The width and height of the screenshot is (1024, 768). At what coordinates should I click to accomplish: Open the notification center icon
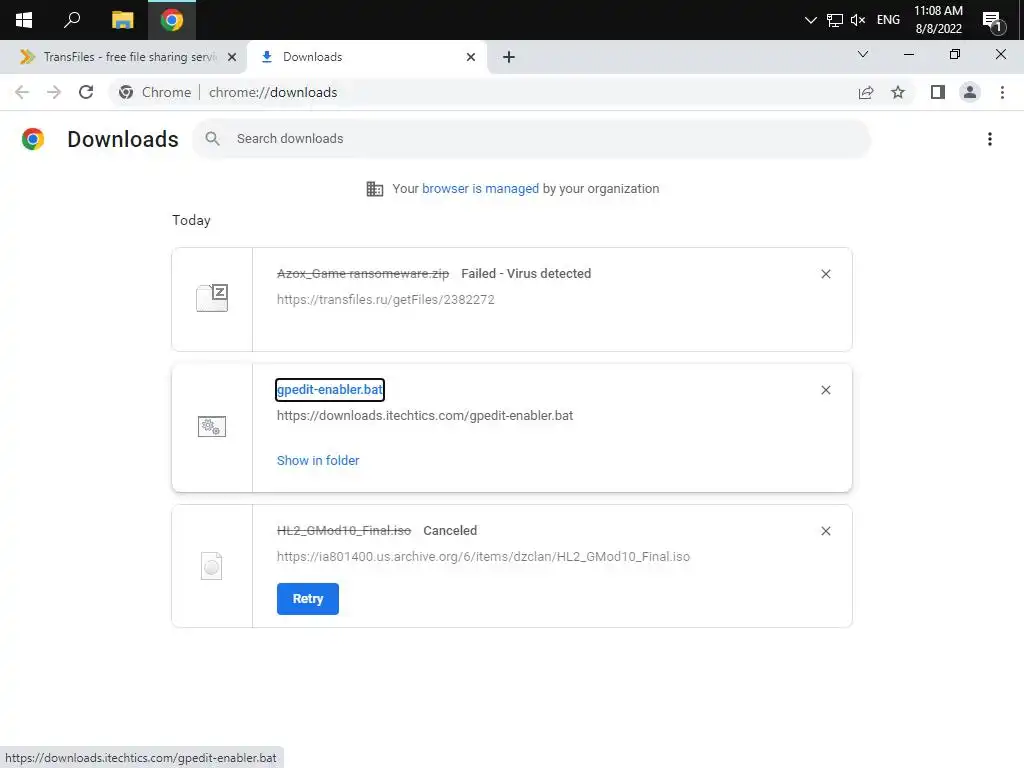pos(993,21)
